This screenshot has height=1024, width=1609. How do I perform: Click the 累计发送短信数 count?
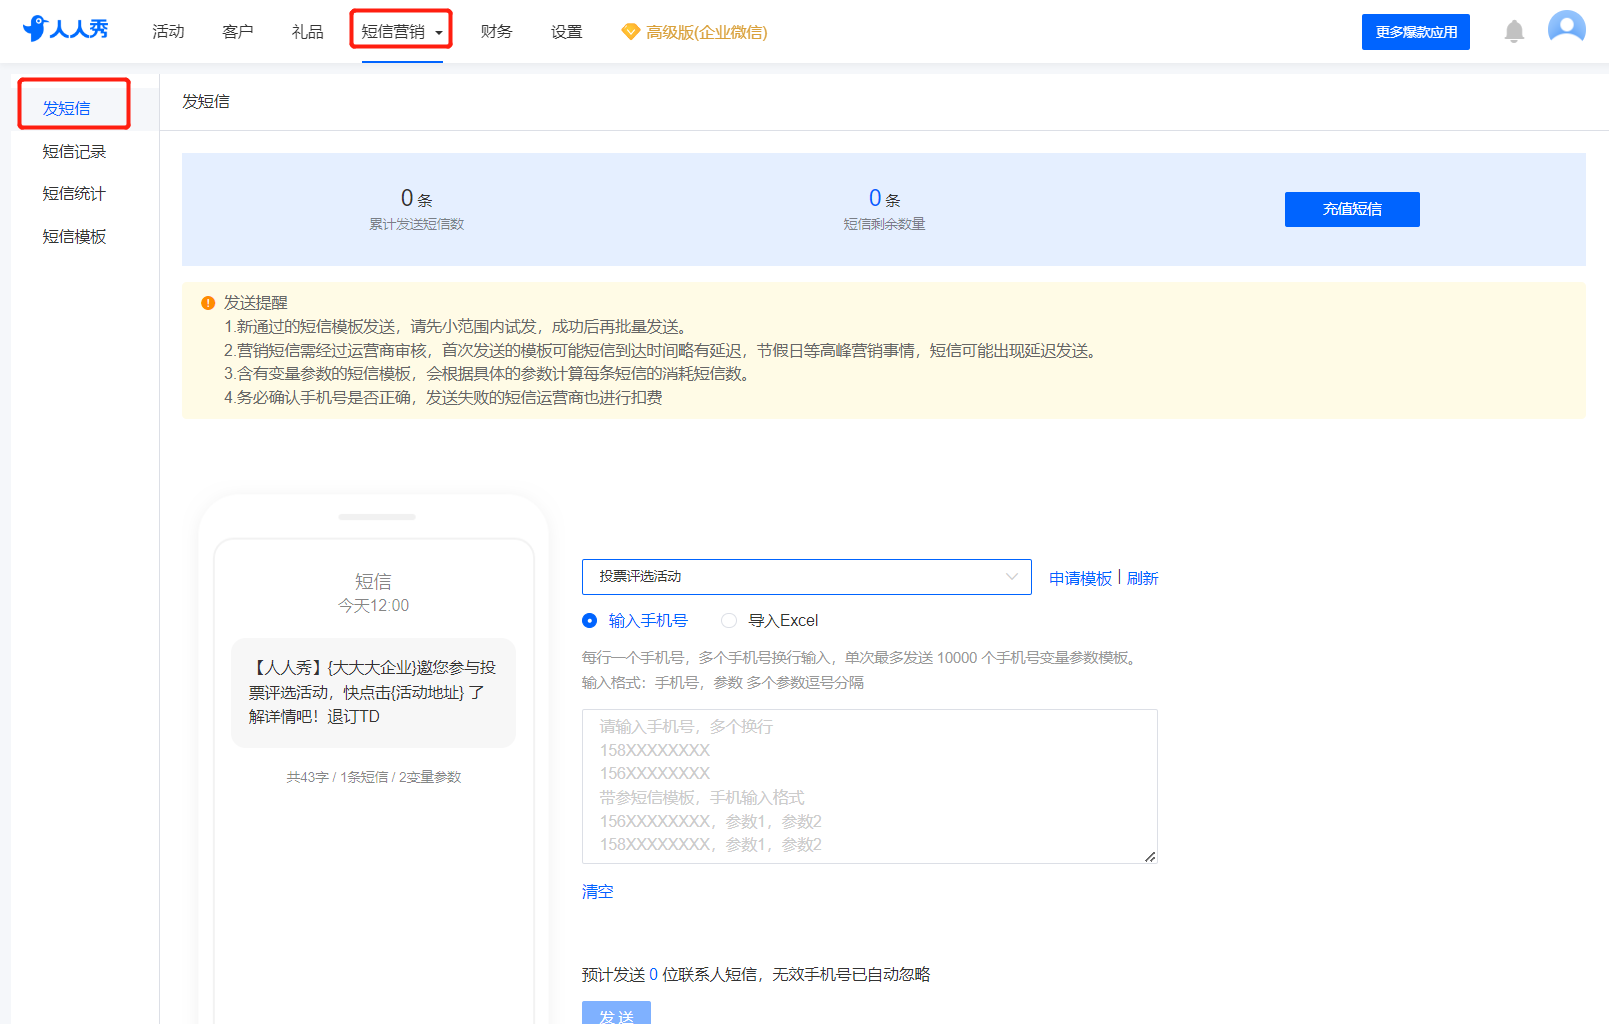click(x=416, y=198)
